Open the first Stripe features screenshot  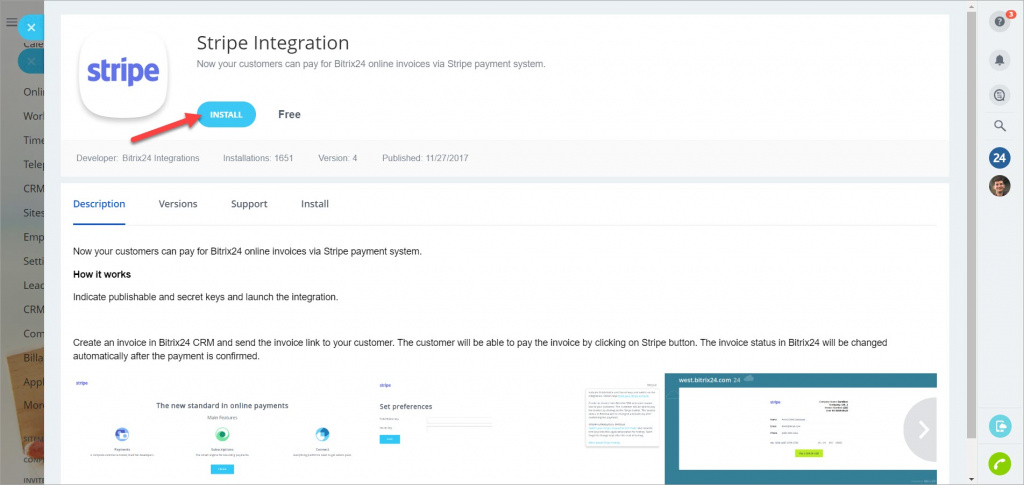pos(221,428)
